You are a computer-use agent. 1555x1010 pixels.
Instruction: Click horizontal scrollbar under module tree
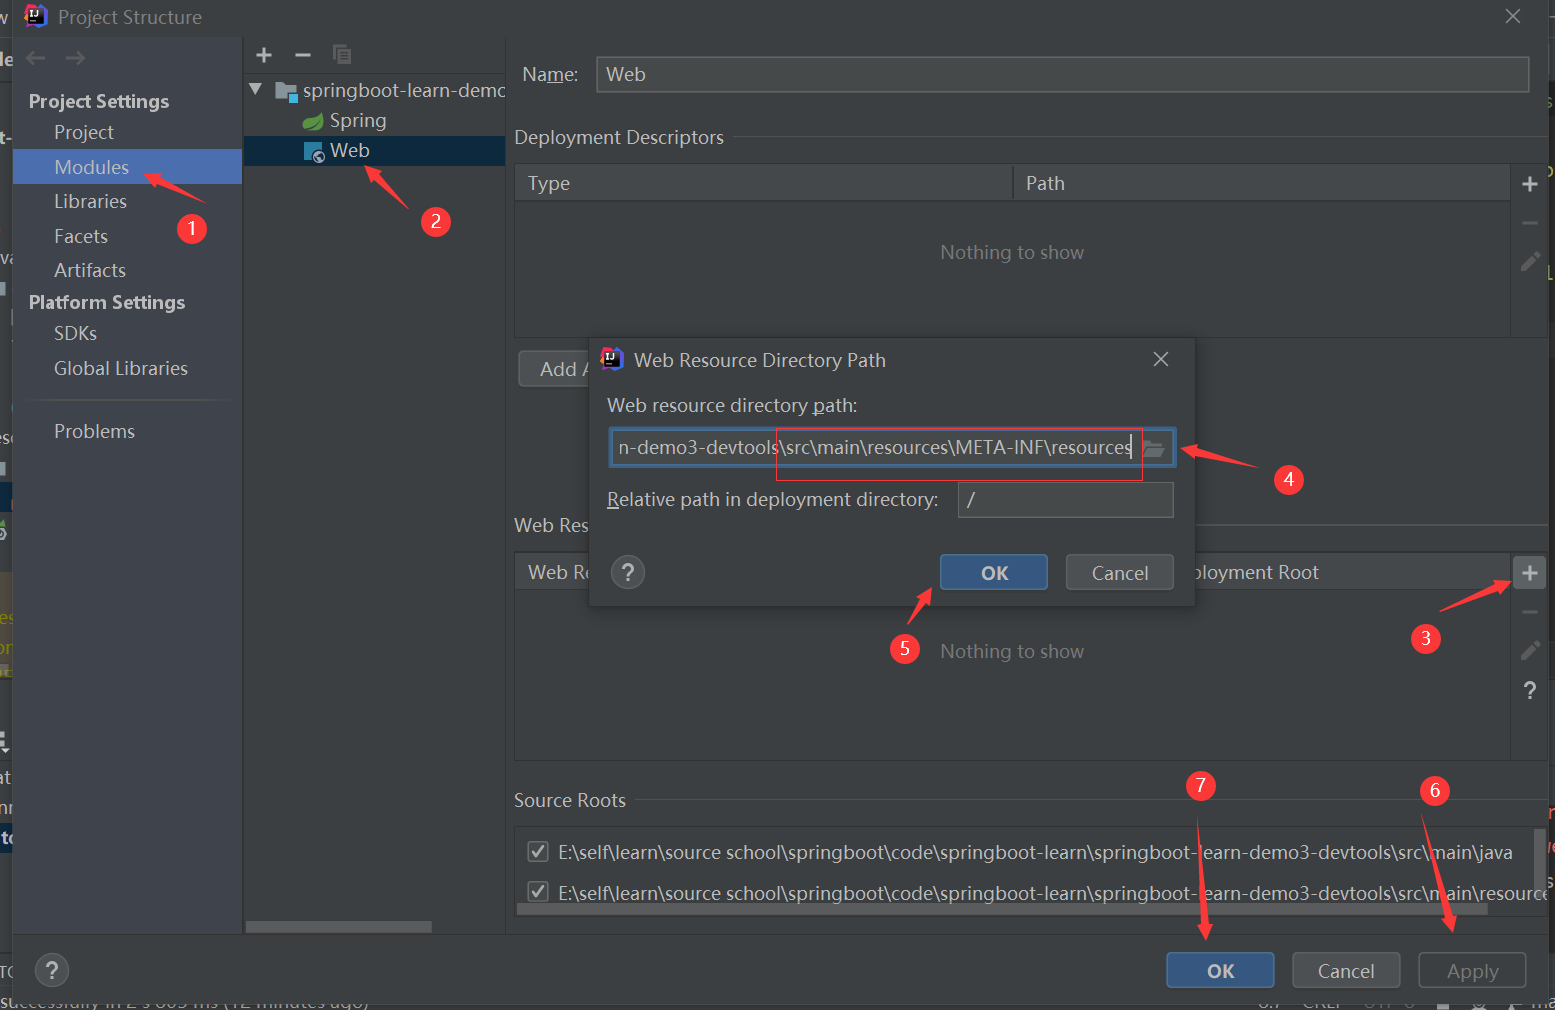point(339,927)
